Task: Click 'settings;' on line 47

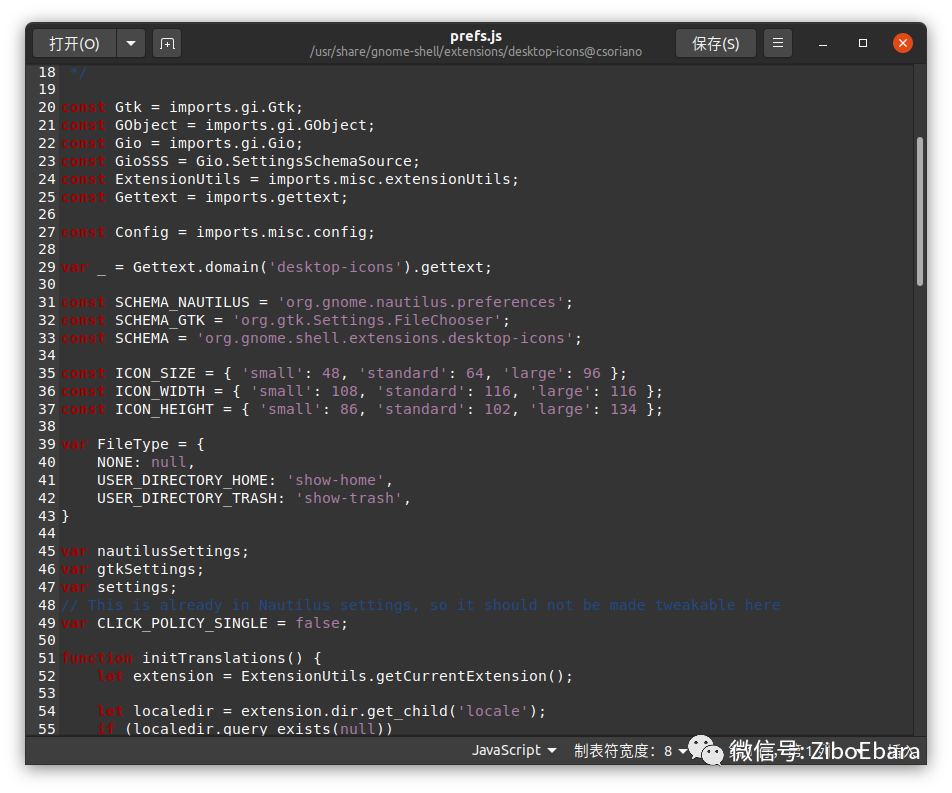Action: 137,588
